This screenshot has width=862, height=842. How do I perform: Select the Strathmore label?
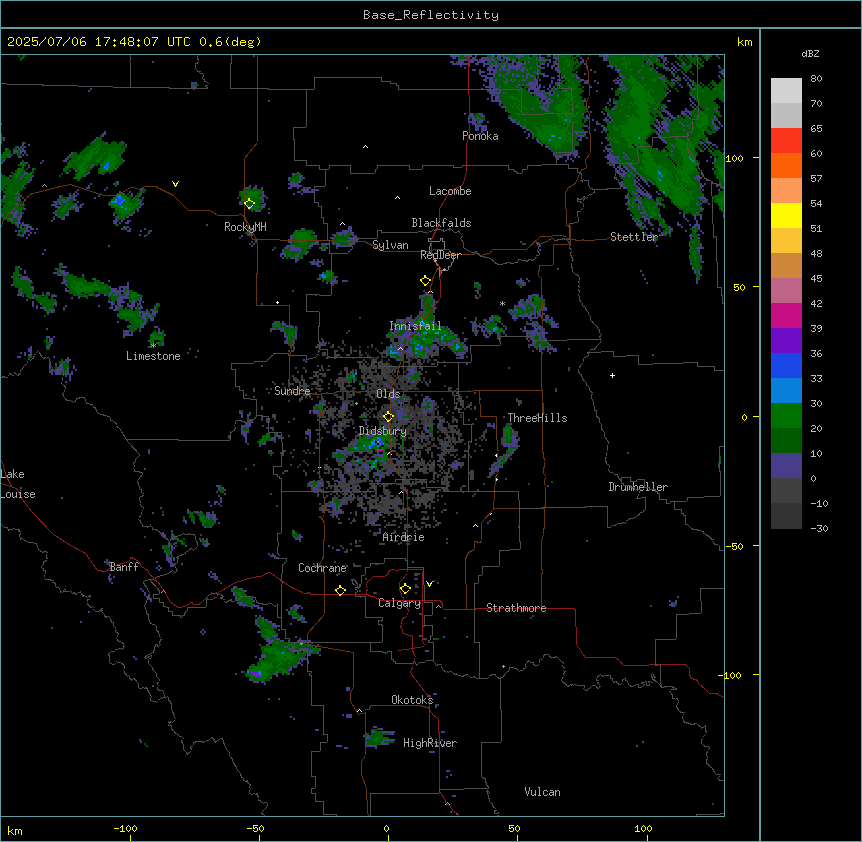pyautogui.click(x=516, y=608)
